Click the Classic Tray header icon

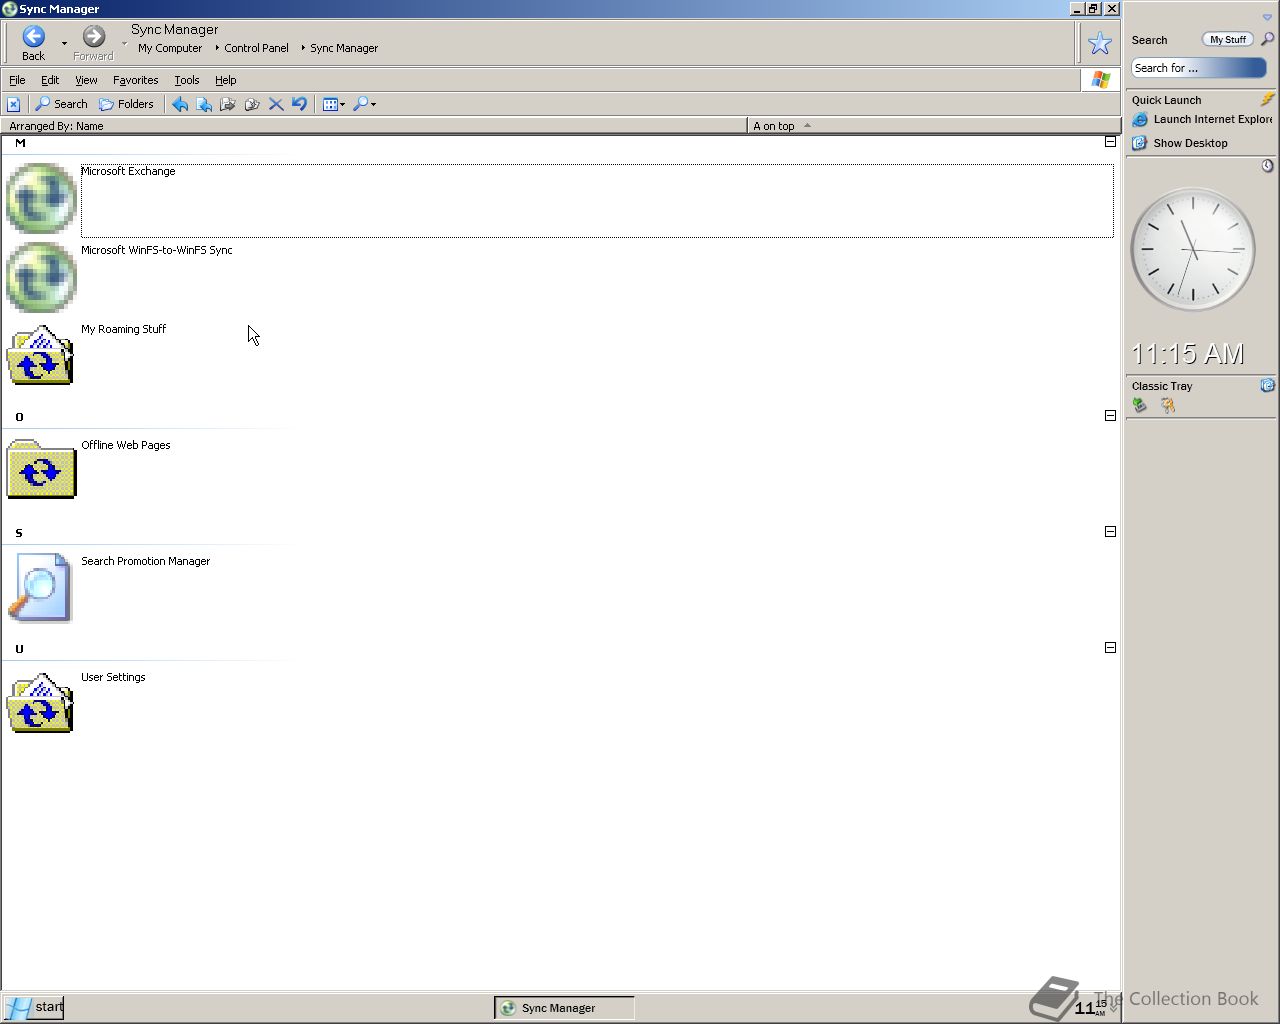[x=1267, y=385]
